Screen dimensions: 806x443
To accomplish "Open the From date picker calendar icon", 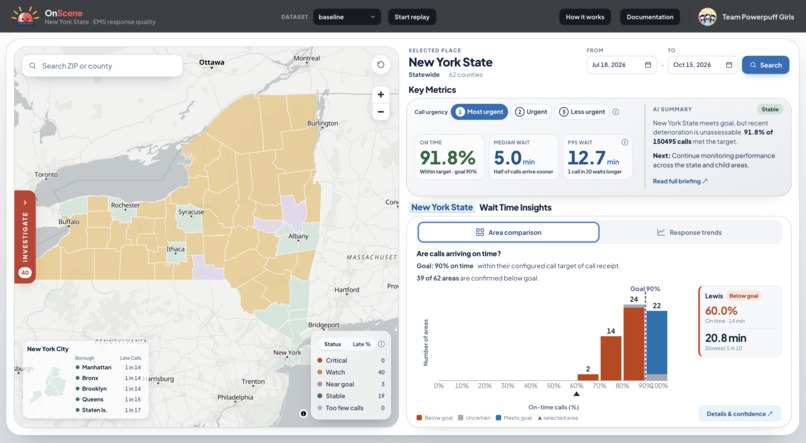I will click(648, 65).
